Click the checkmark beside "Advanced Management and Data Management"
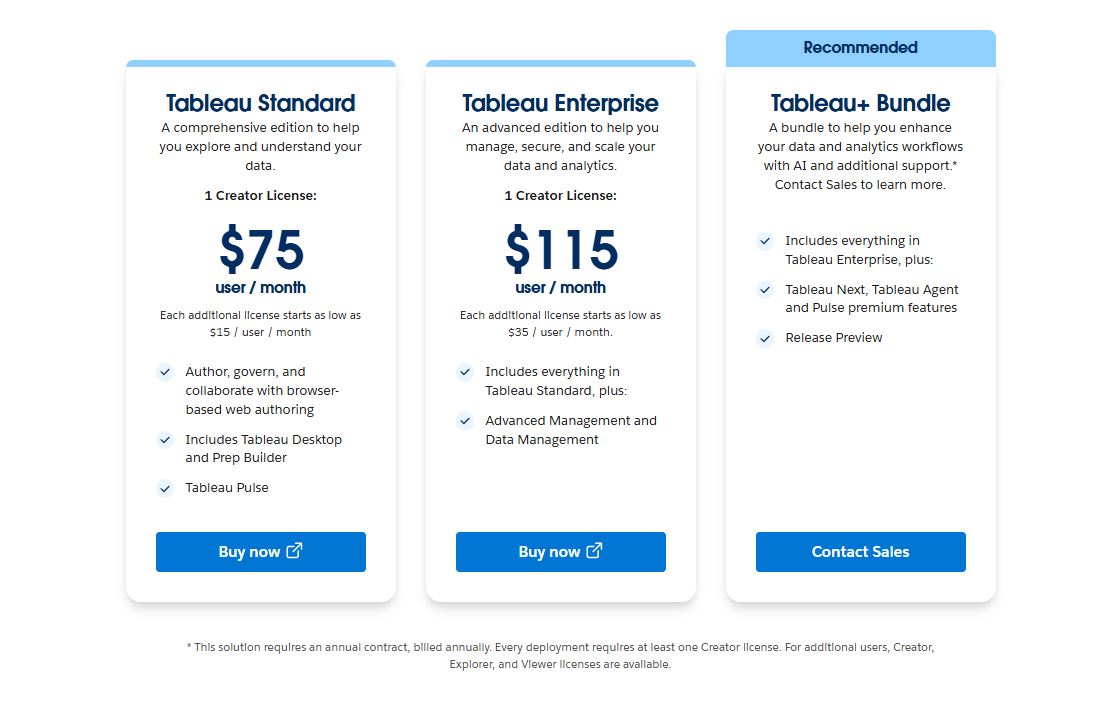 (465, 421)
